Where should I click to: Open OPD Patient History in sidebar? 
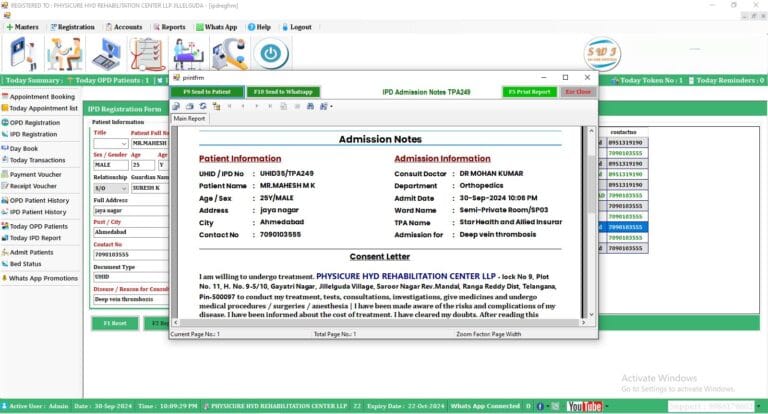click(x=35, y=200)
